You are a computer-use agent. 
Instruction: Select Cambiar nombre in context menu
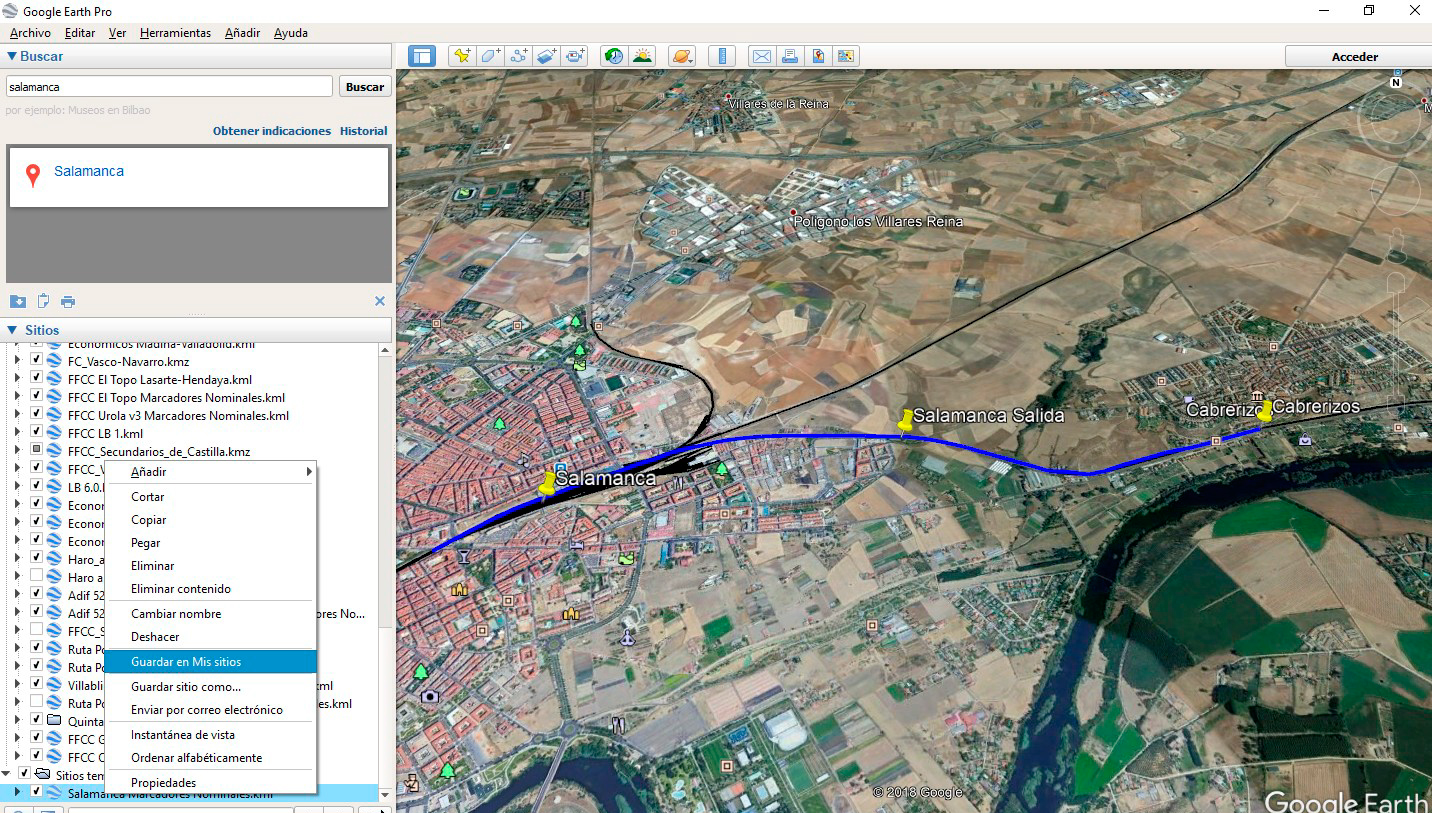[211, 614]
